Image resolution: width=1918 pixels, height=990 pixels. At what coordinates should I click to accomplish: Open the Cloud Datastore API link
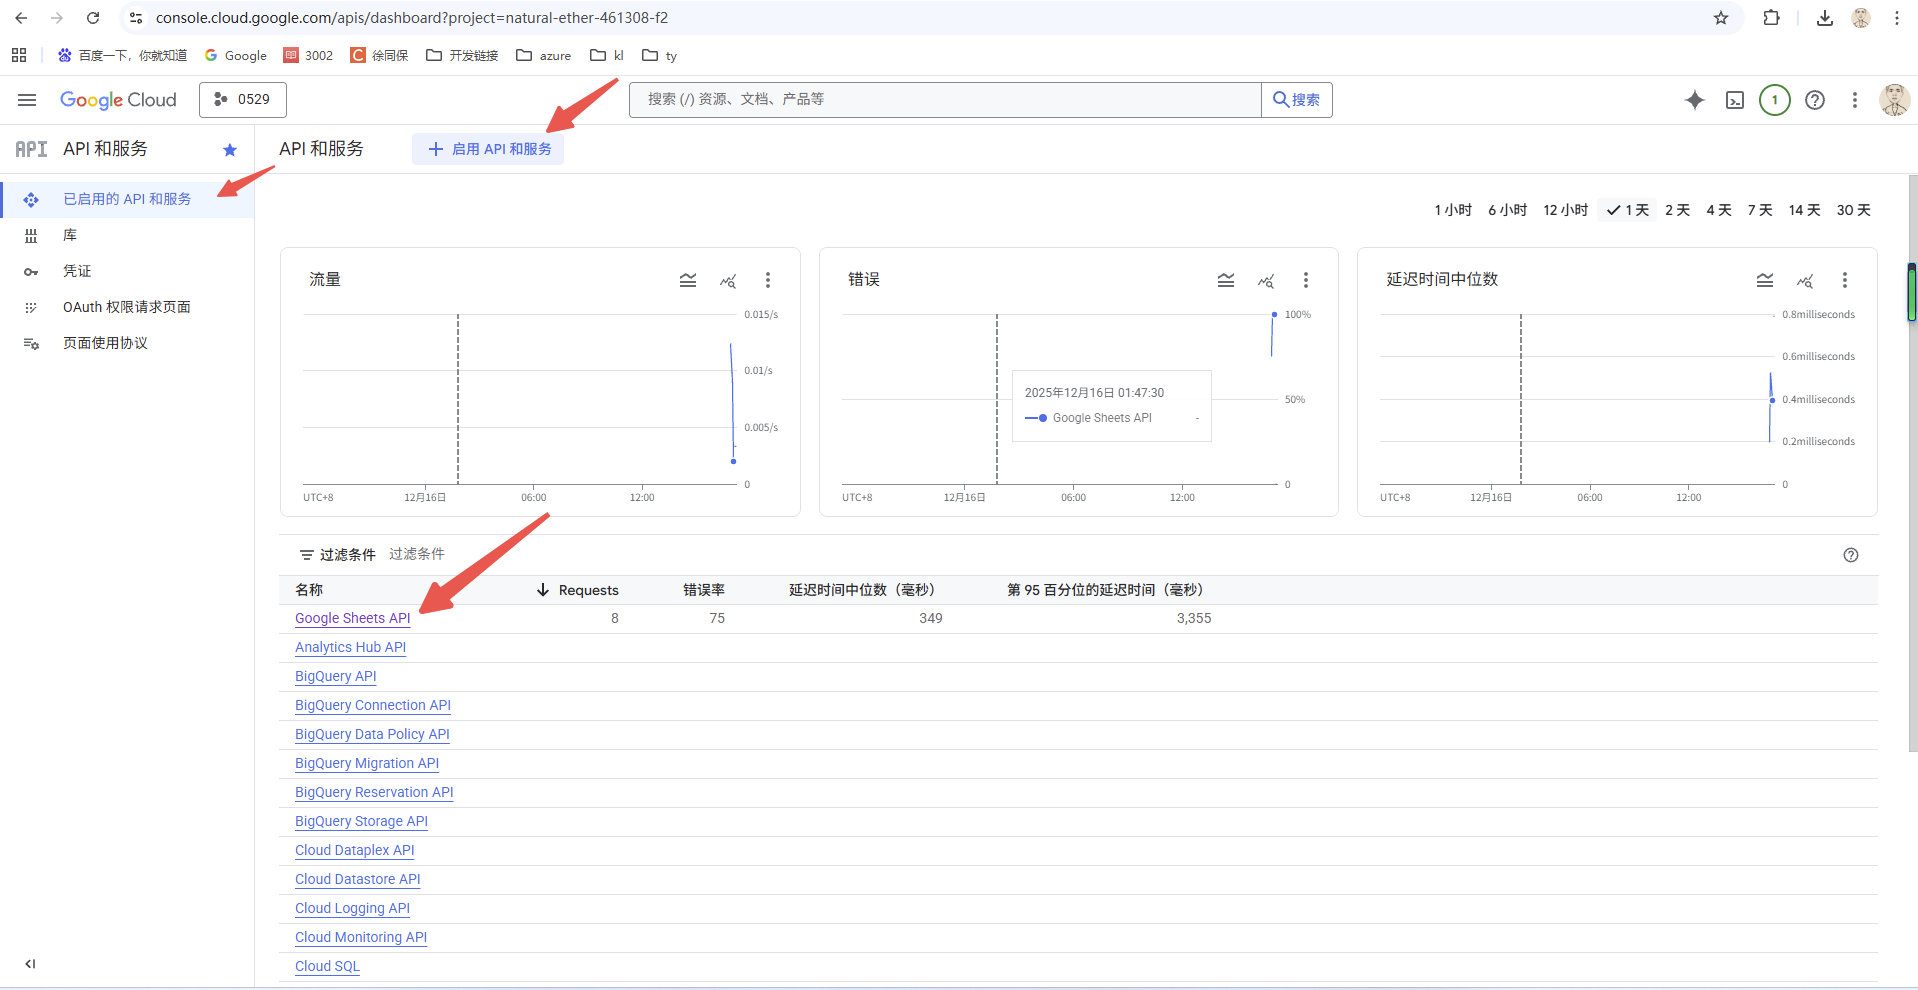(358, 879)
